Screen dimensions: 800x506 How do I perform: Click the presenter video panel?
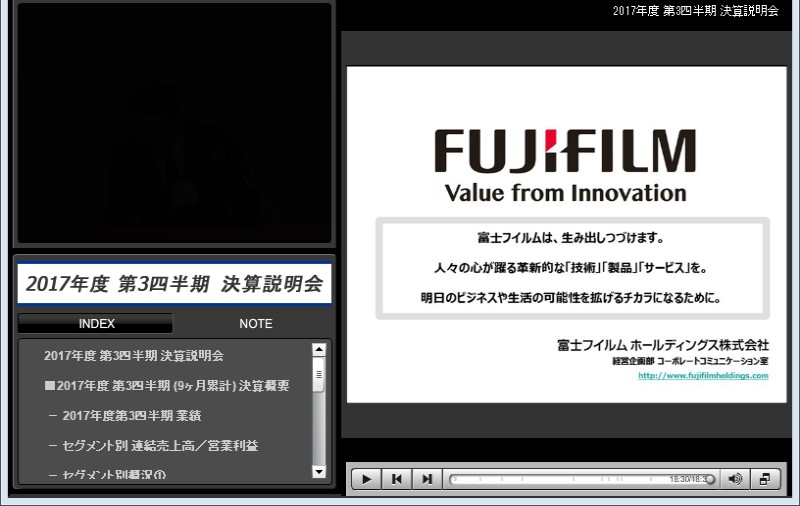[174, 123]
